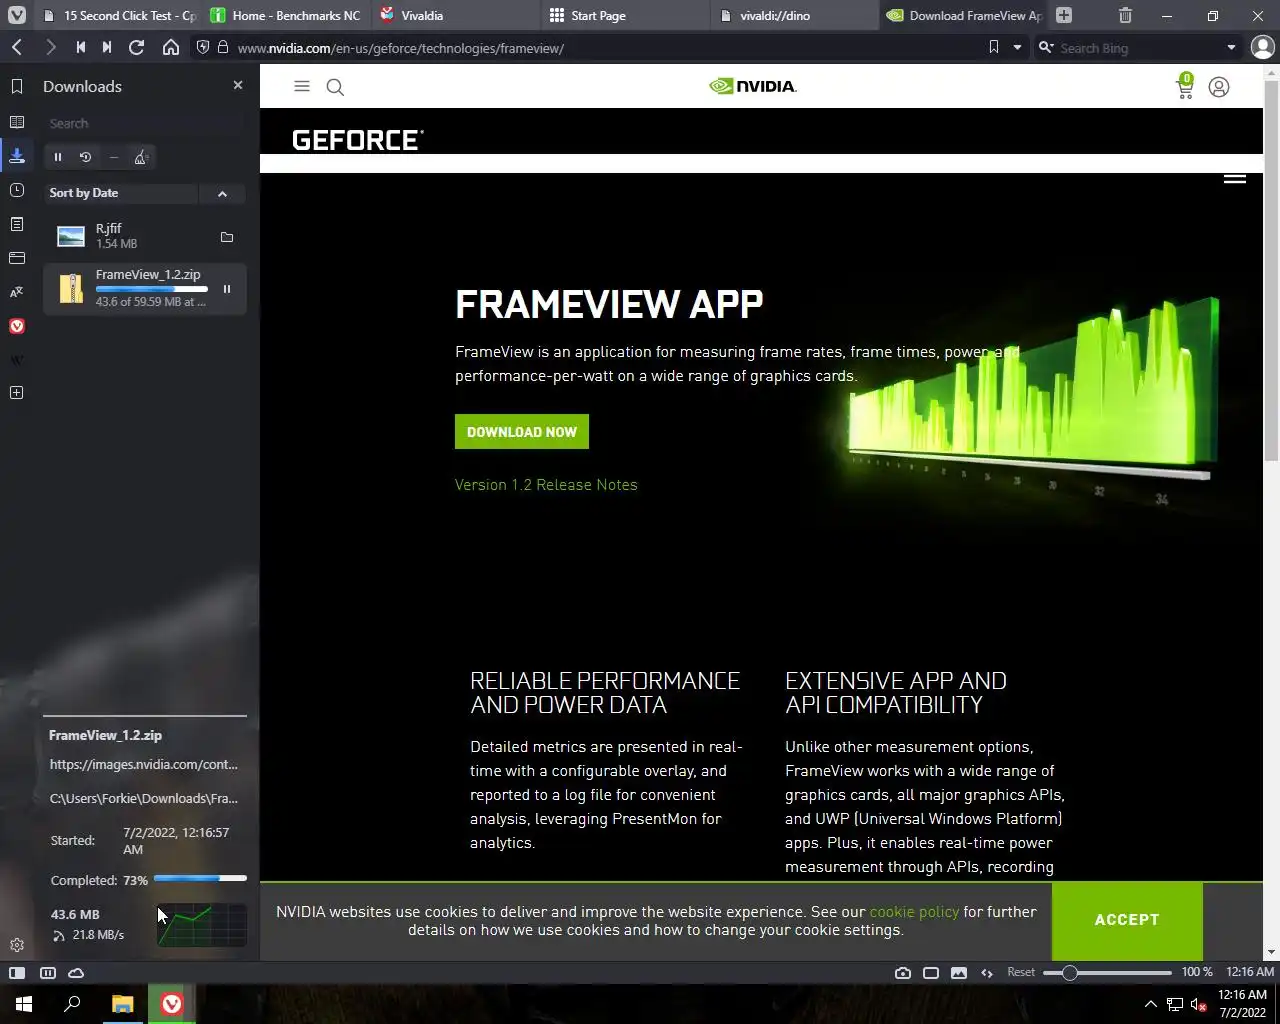Pause the FrameView_1.2.zip download
This screenshot has width=1280, height=1024.
pyautogui.click(x=227, y=289)
